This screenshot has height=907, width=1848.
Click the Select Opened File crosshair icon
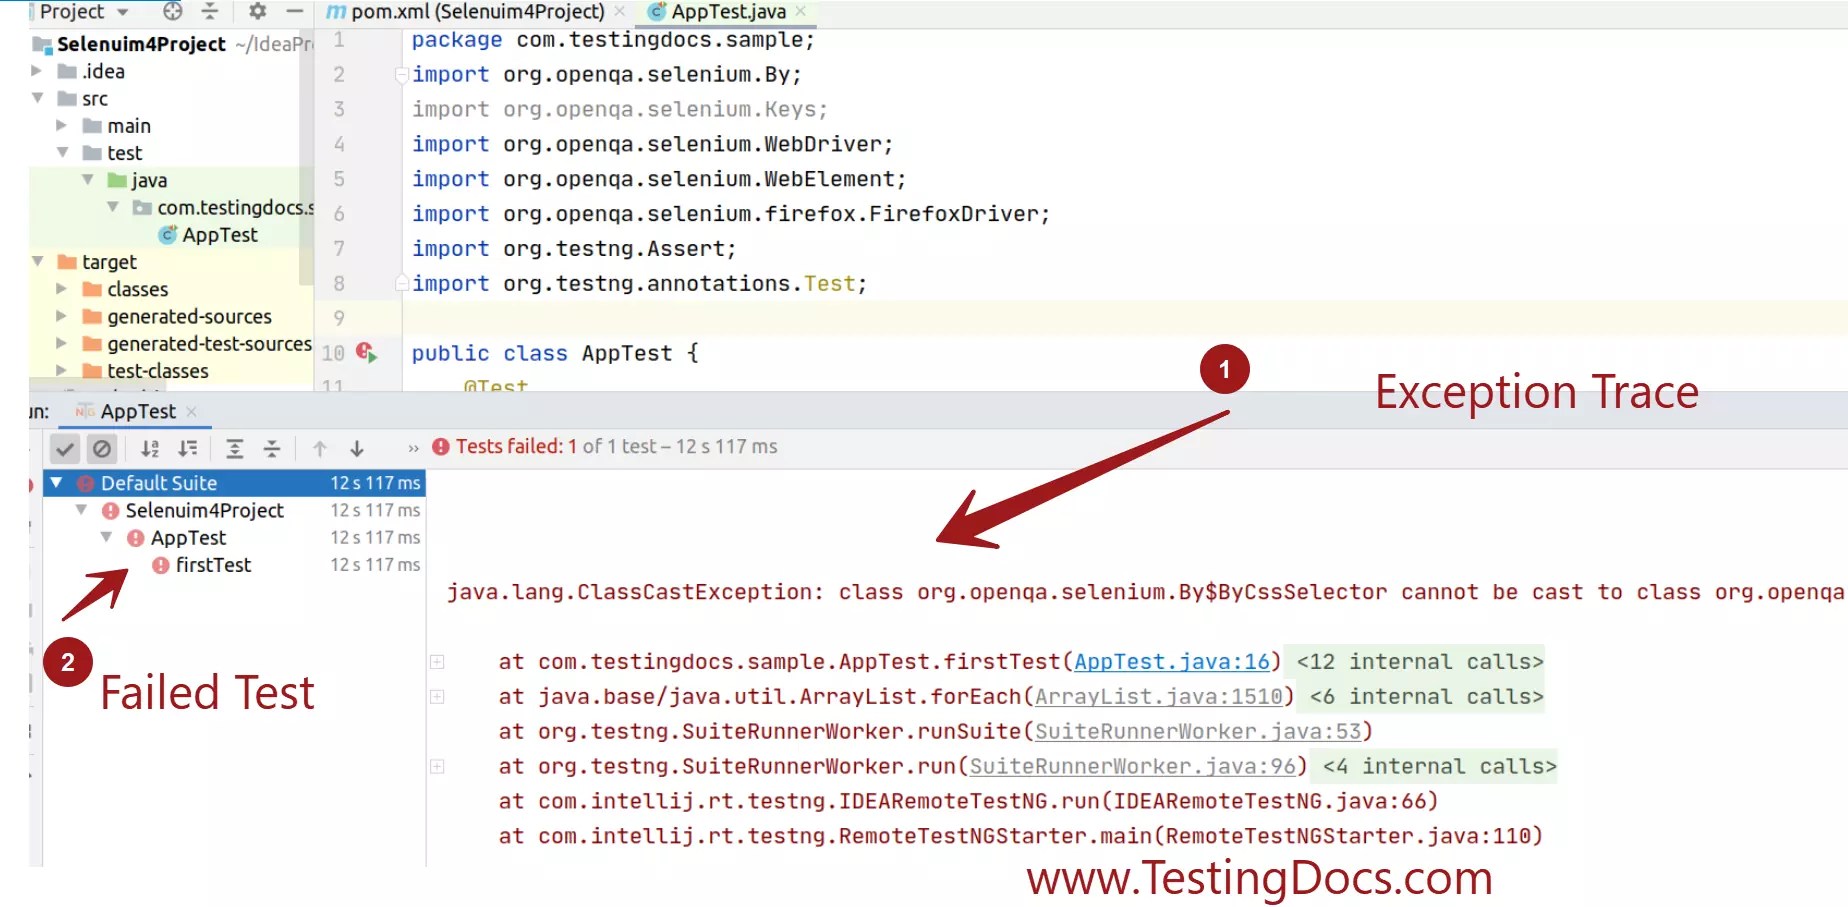(171, 13)
